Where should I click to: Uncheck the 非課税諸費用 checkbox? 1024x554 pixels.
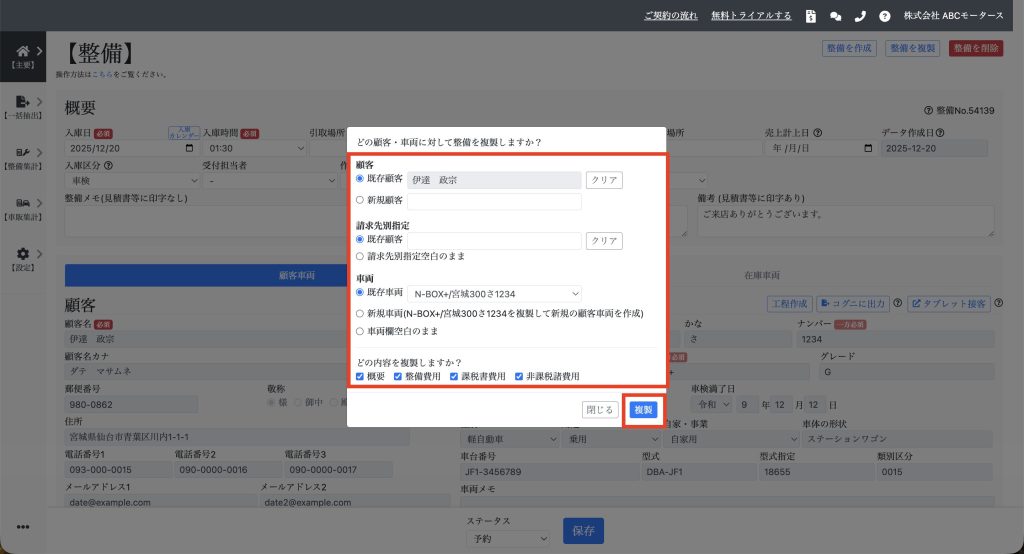519,376
